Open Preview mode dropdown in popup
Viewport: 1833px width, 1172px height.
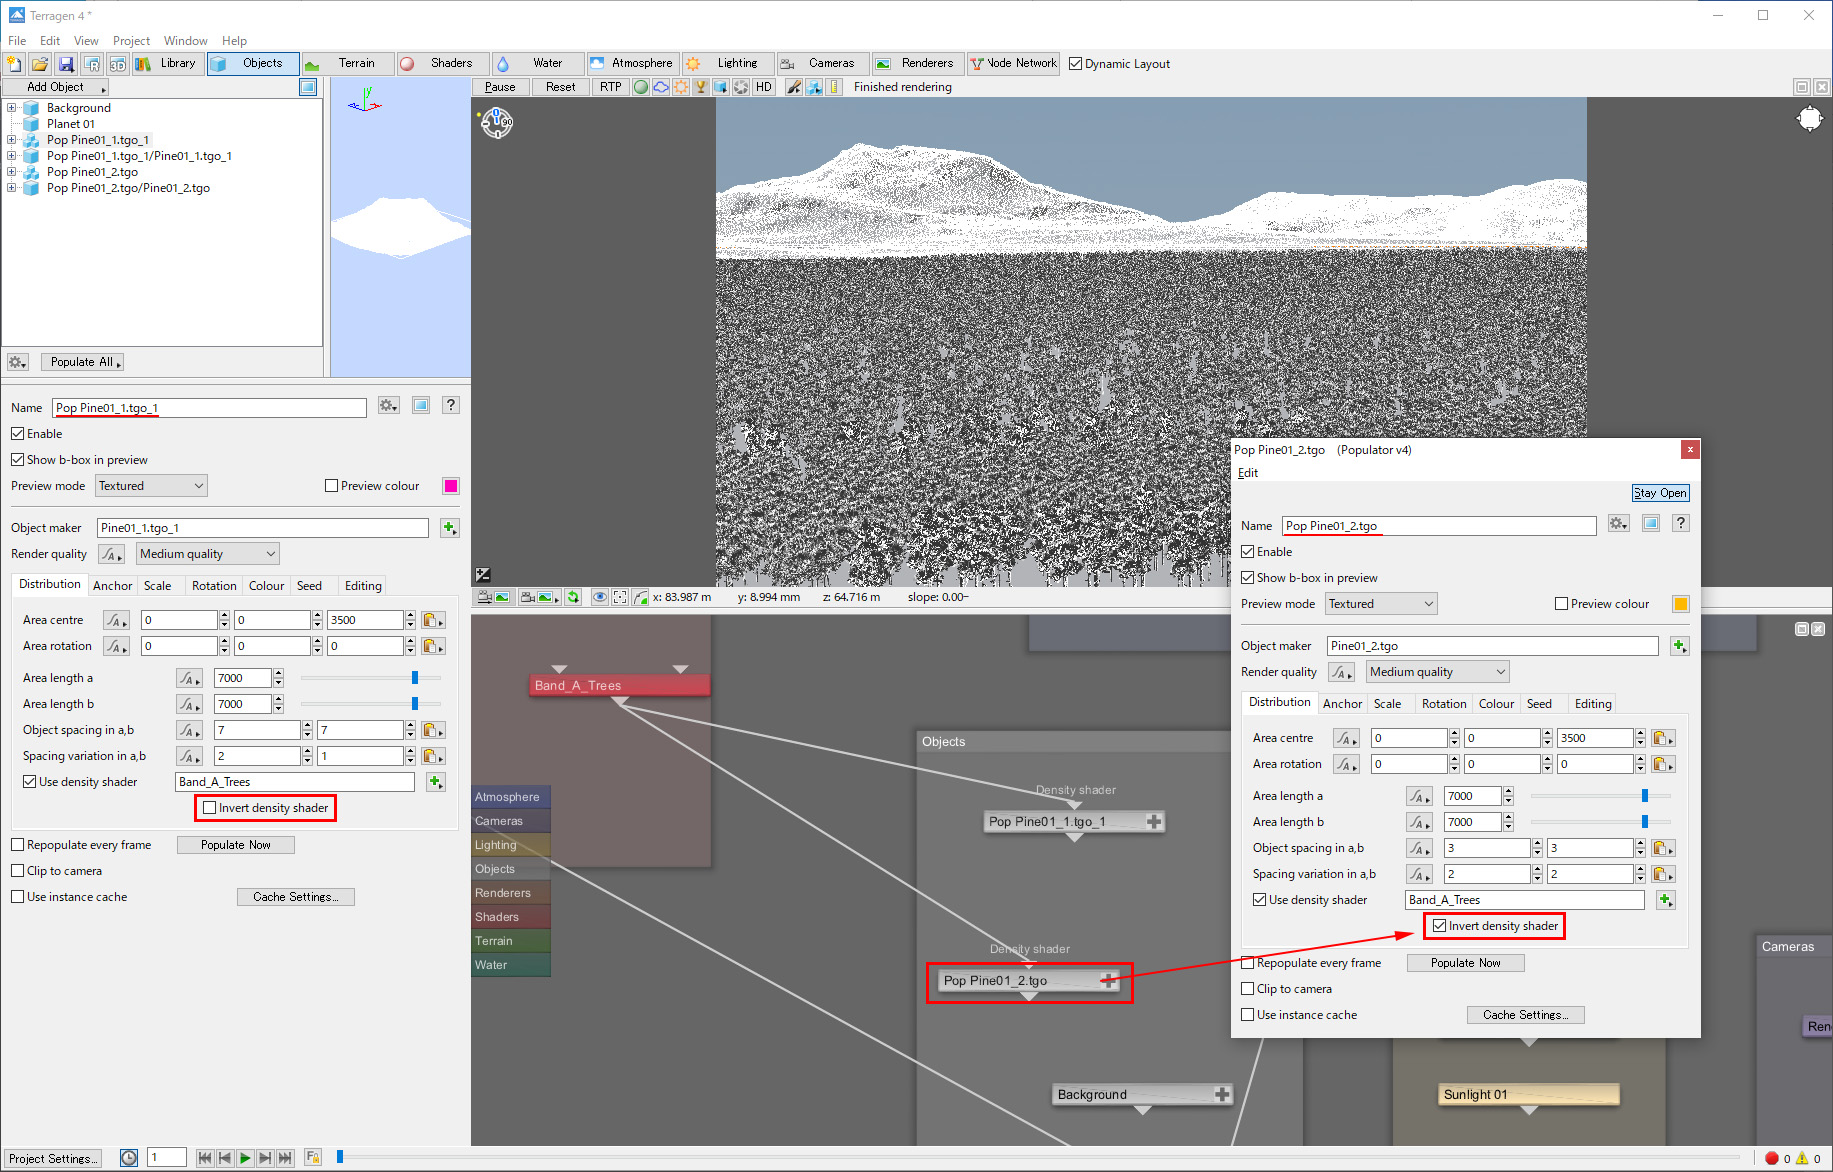point(1381,604)
